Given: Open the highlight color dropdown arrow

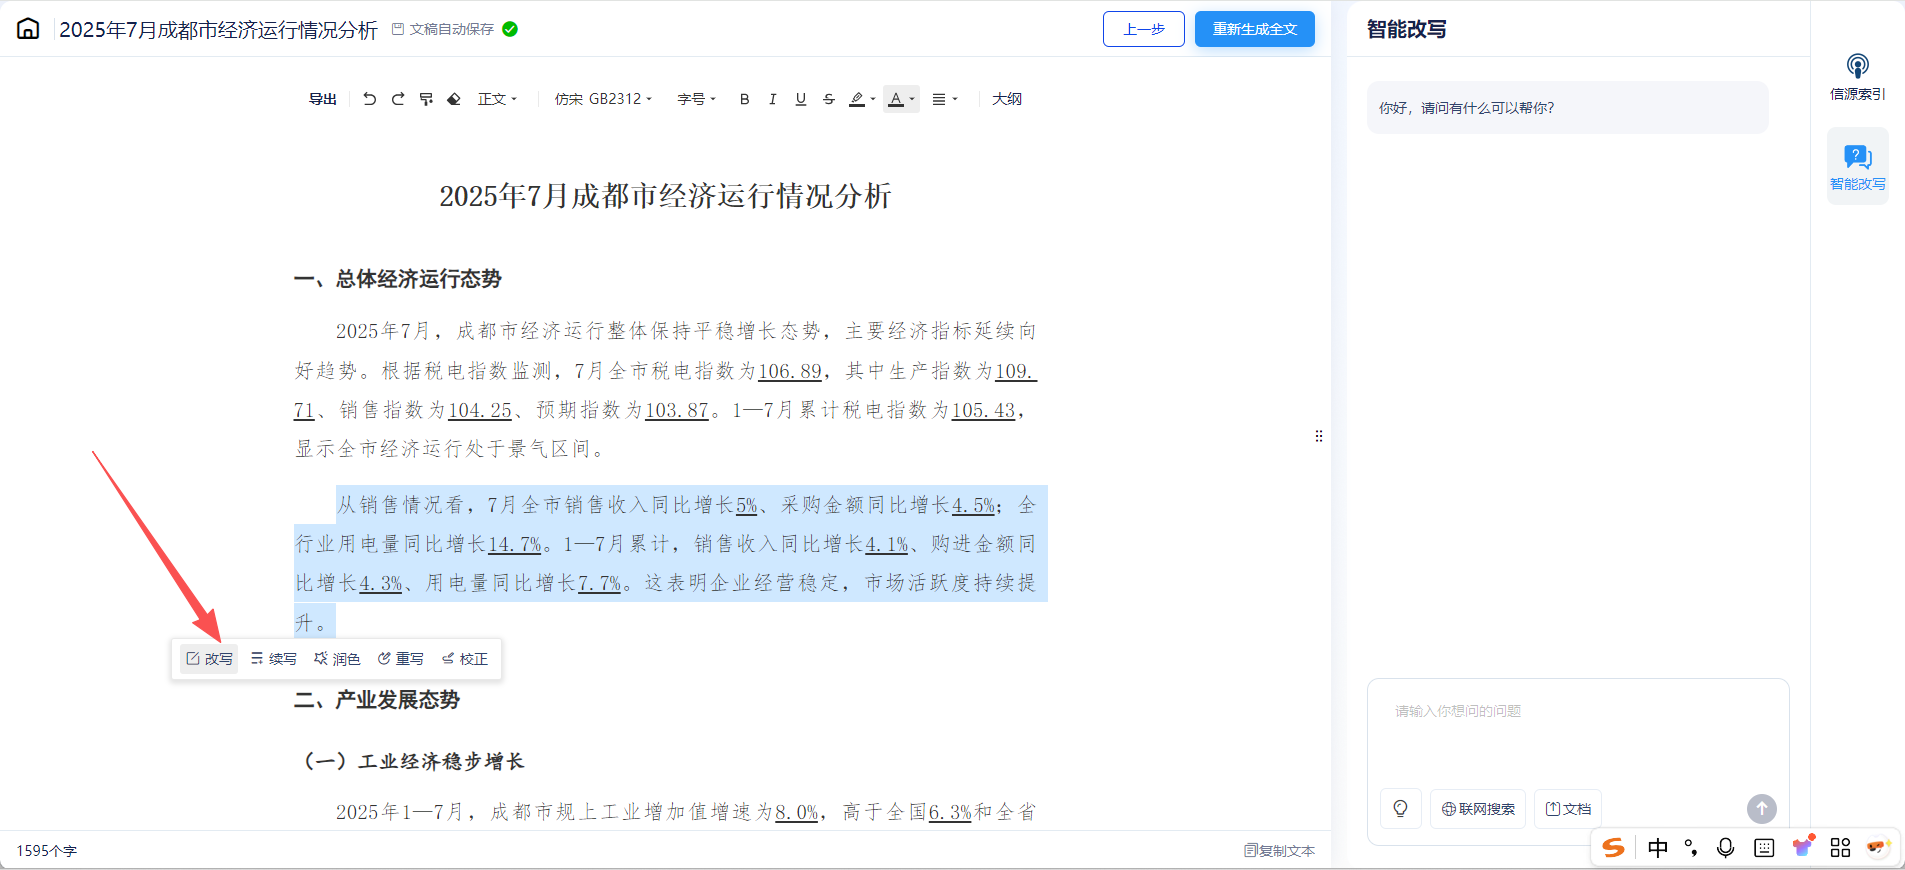Looking at the screenshot, I should point(873,99).
